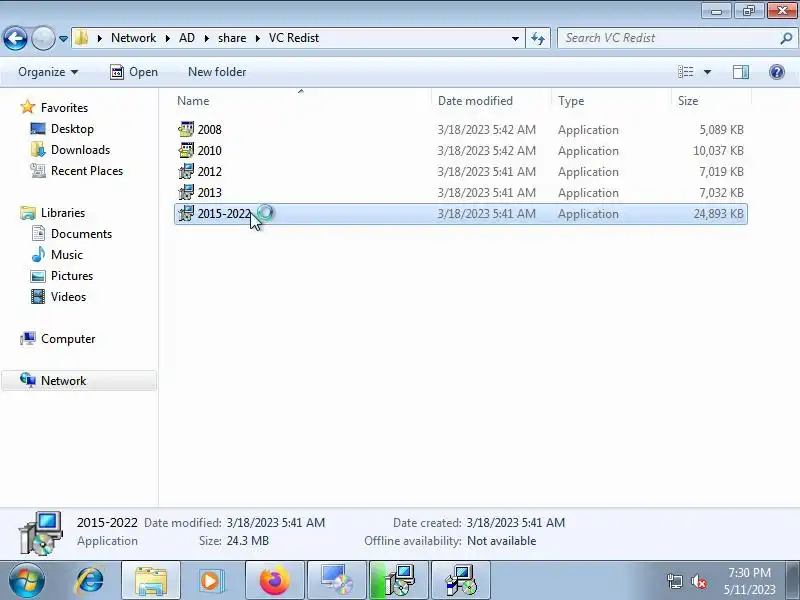Open Documents library in the navigation pane
This screenshot has height=600, width=800.
71,233
